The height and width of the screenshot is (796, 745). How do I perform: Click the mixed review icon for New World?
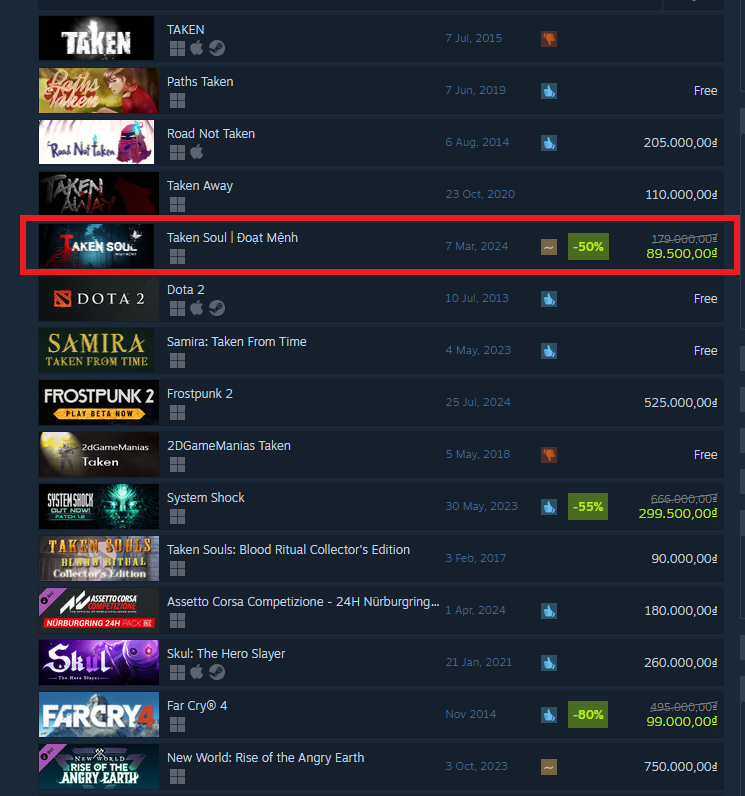(x=549, y=767)
